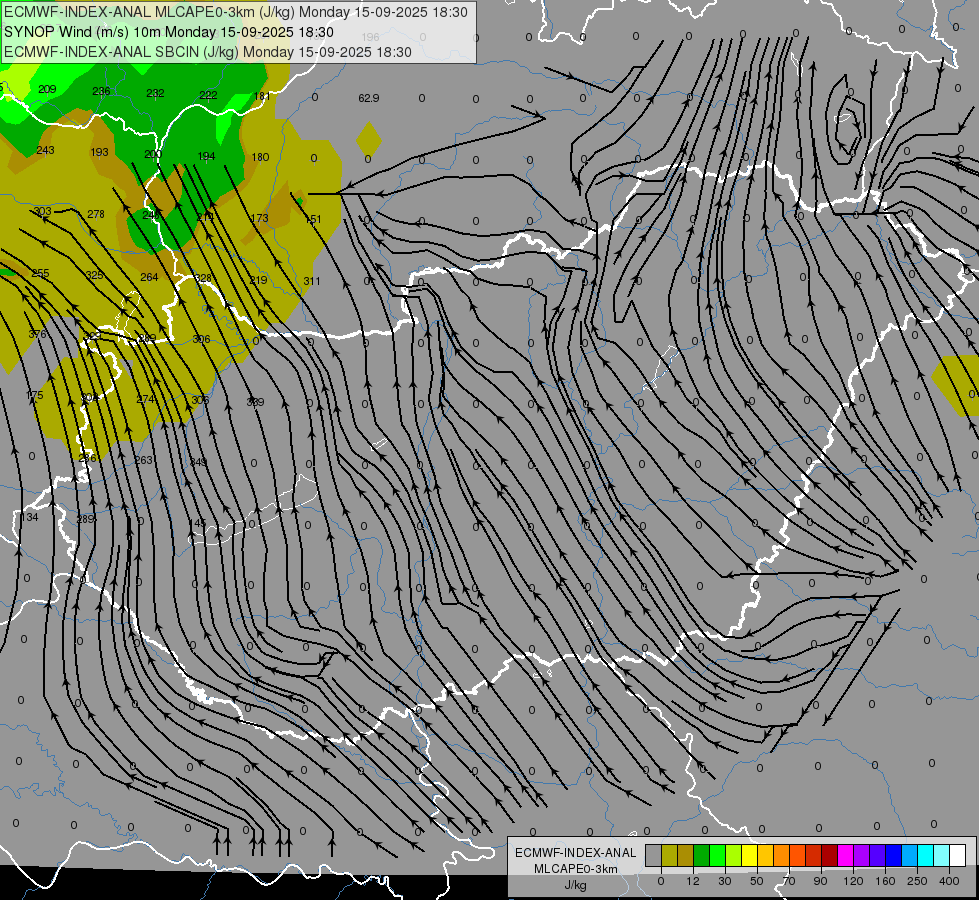Click the map value 219
This screenshot has width=979, height=900.
pos(258,280)
